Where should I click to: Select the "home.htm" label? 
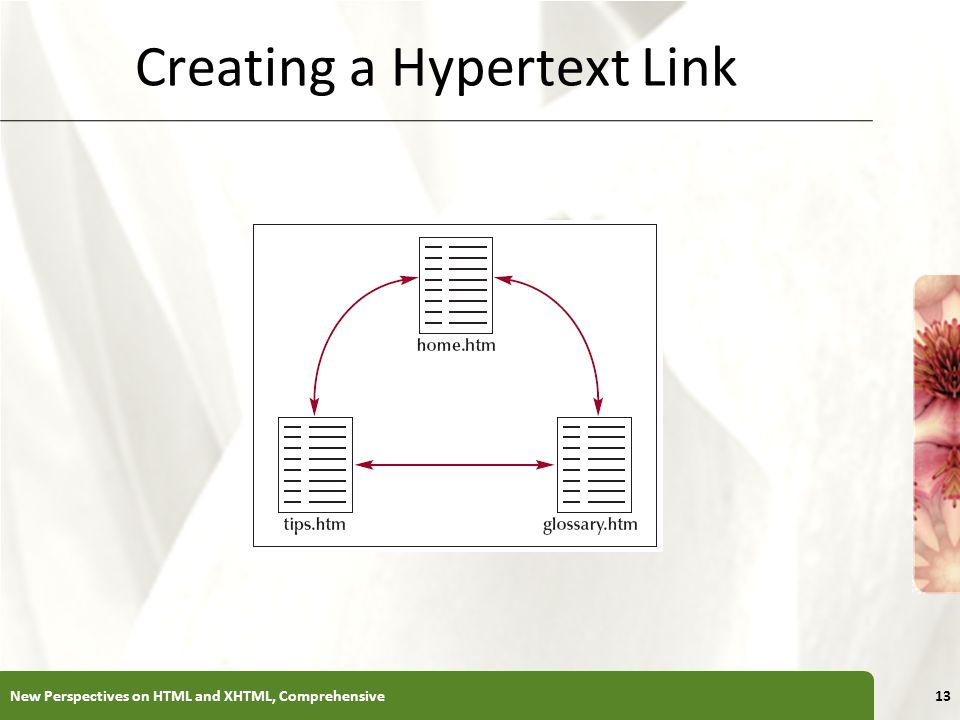coord(456,345)
